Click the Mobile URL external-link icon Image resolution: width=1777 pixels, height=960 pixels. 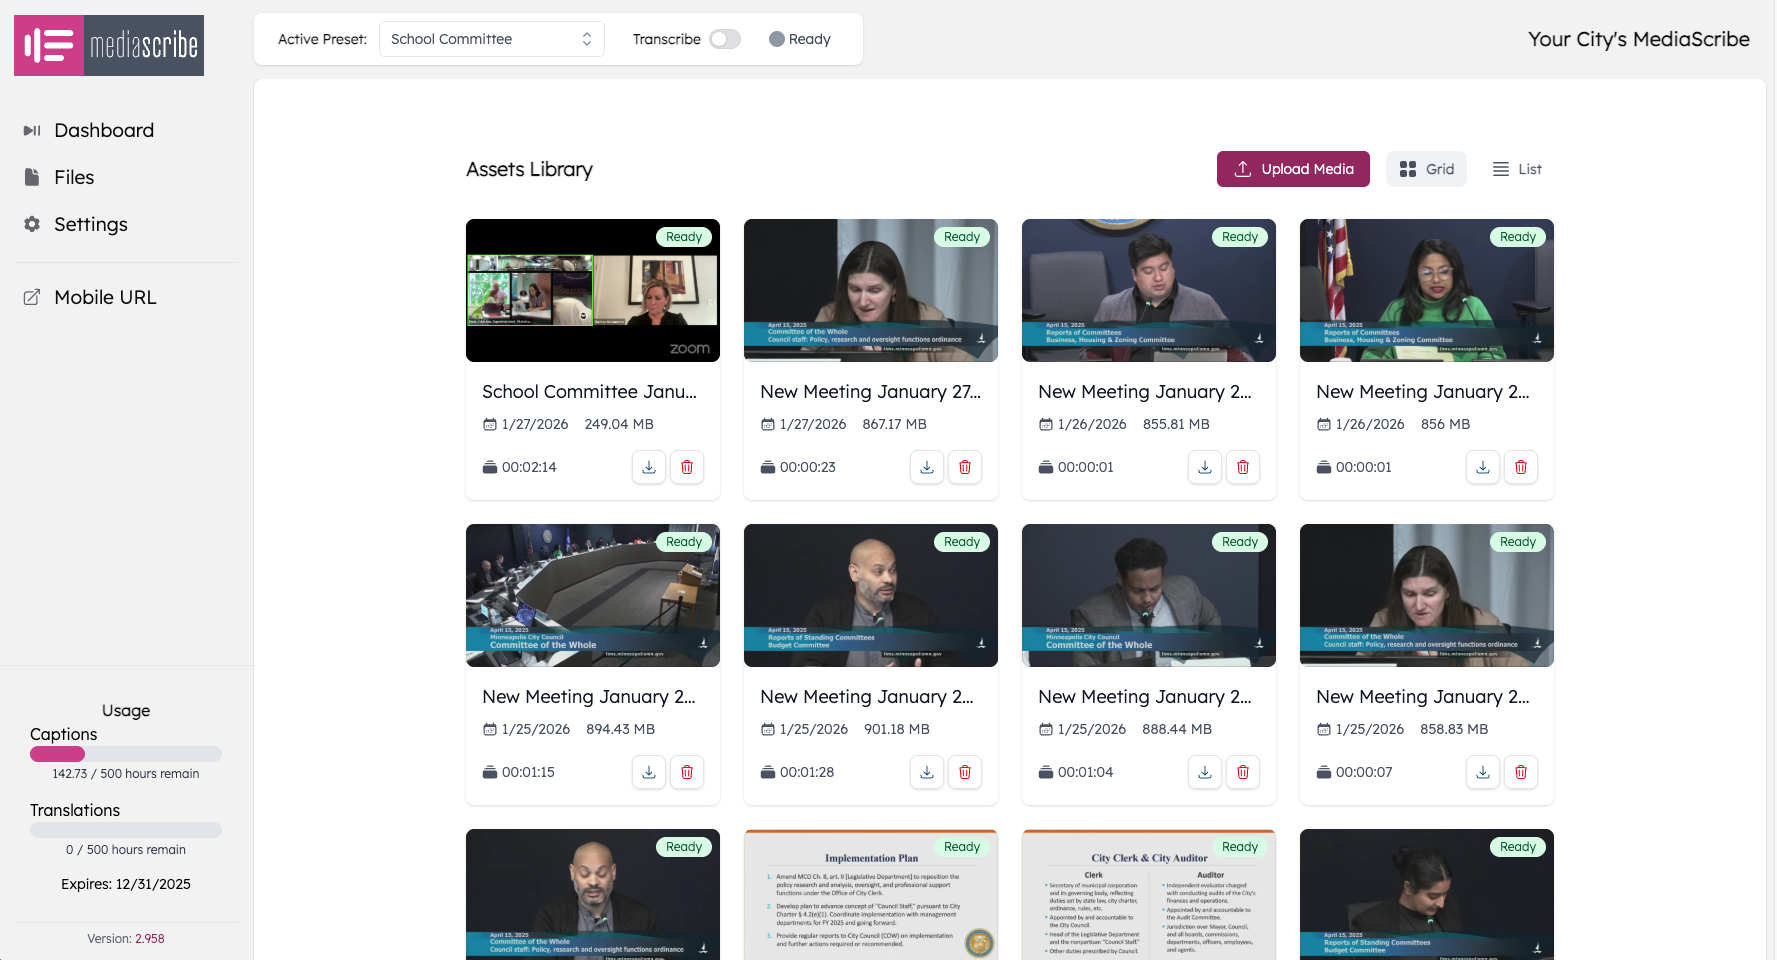[33, 296]
